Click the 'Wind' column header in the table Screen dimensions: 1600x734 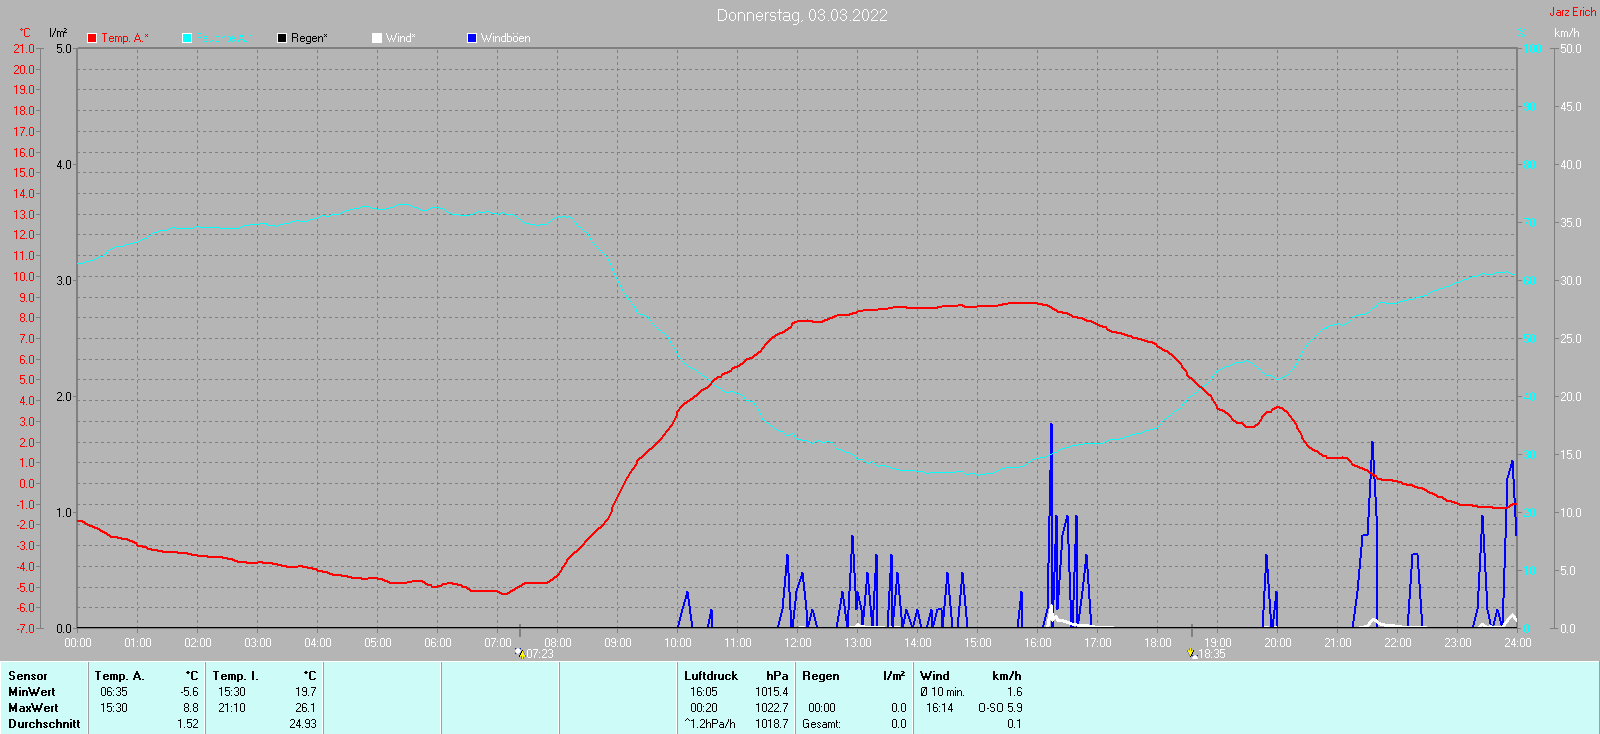(935, 676)
